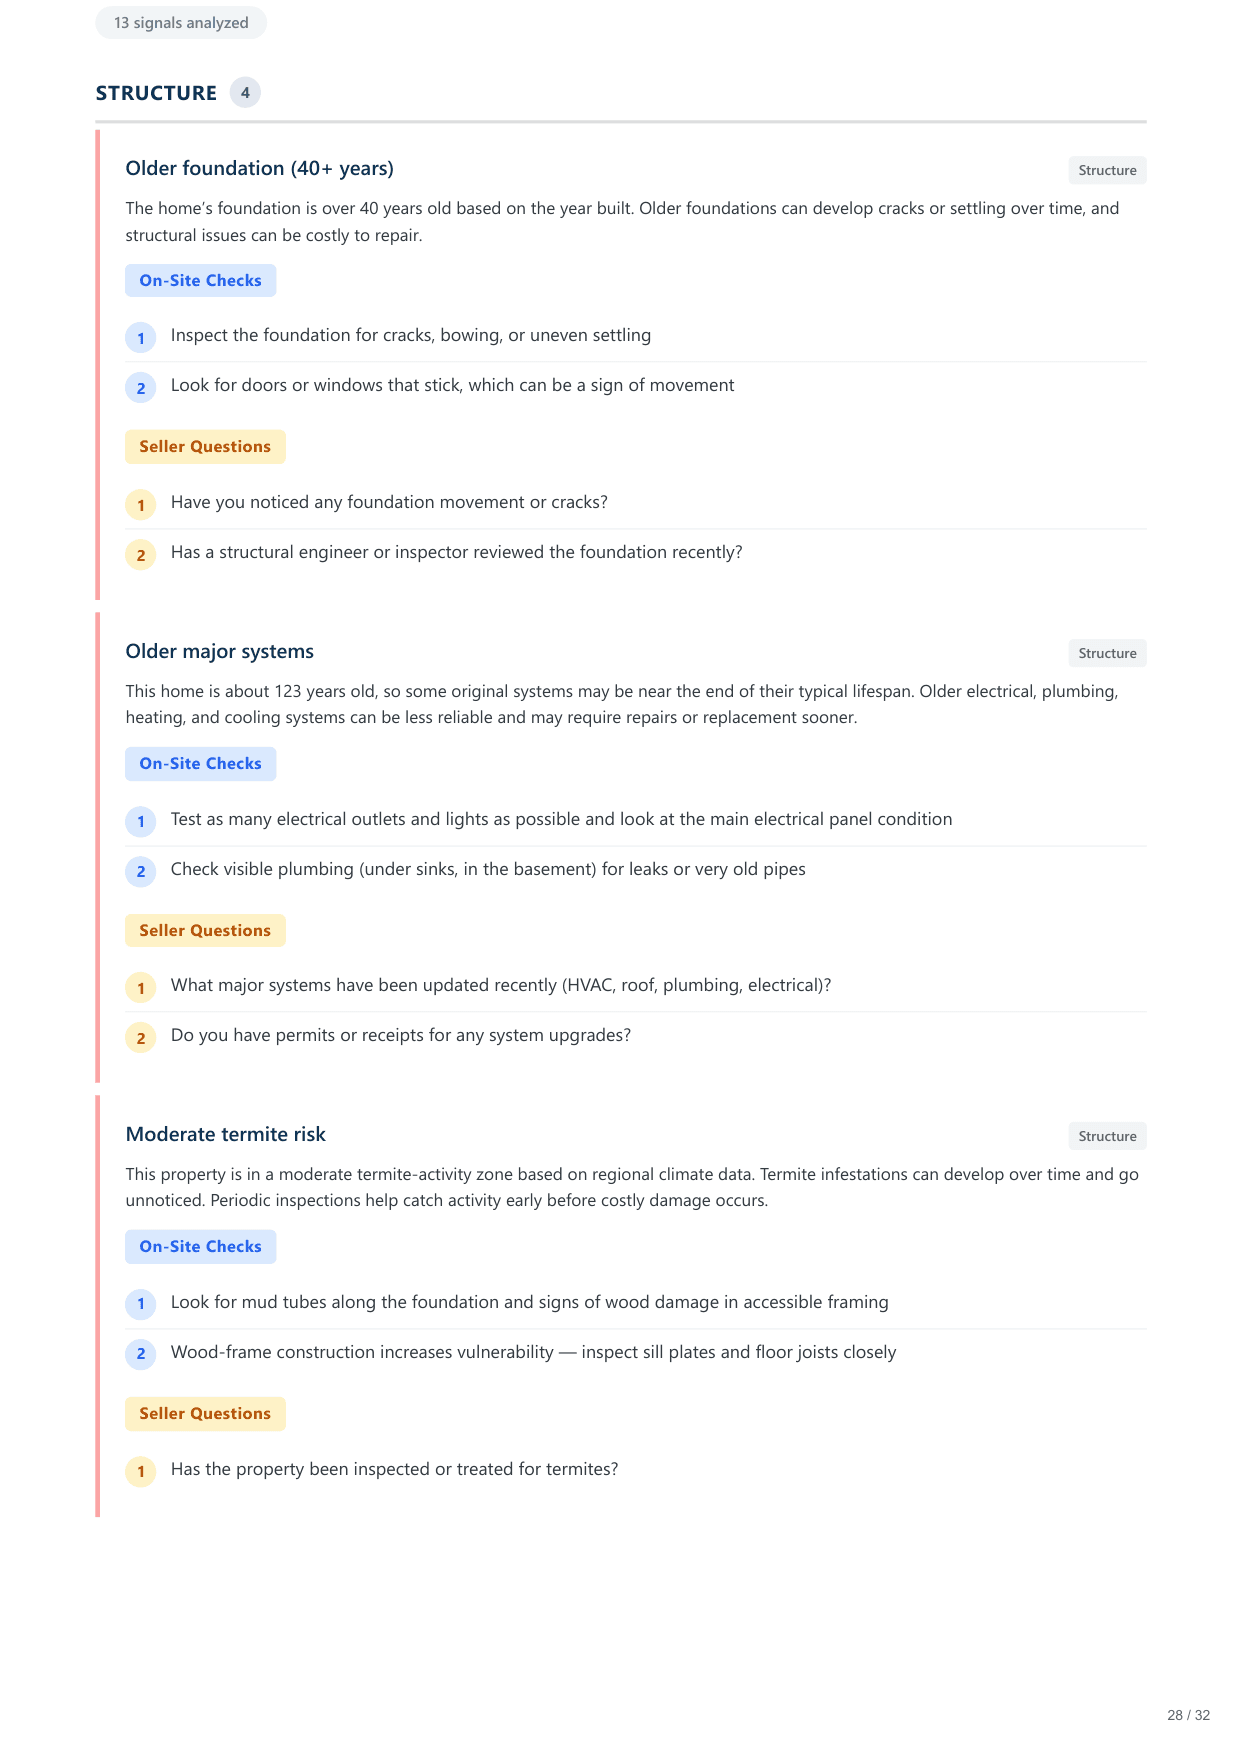Click the 28 / 32 page indicator
This screenshot has height=1754, width=1242.
pyautogui.click(x=1188, y=1715)
